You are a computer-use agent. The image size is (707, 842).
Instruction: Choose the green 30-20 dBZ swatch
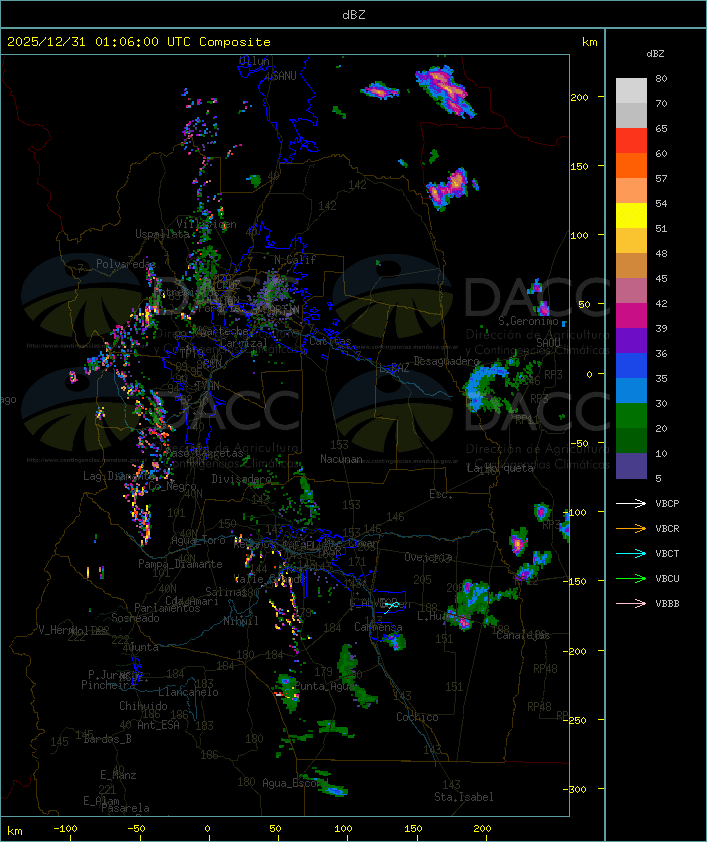(631, 415)
